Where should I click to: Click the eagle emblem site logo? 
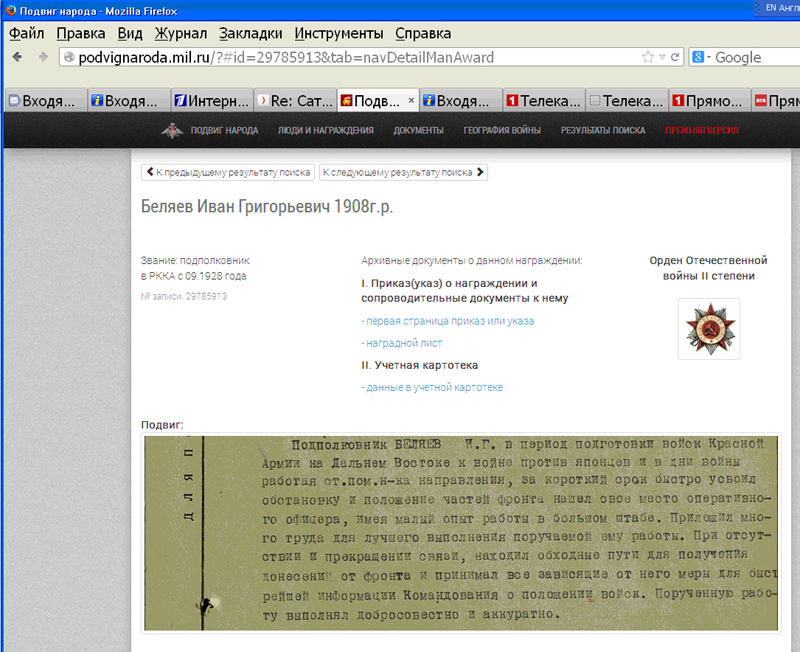pos(172,131)
